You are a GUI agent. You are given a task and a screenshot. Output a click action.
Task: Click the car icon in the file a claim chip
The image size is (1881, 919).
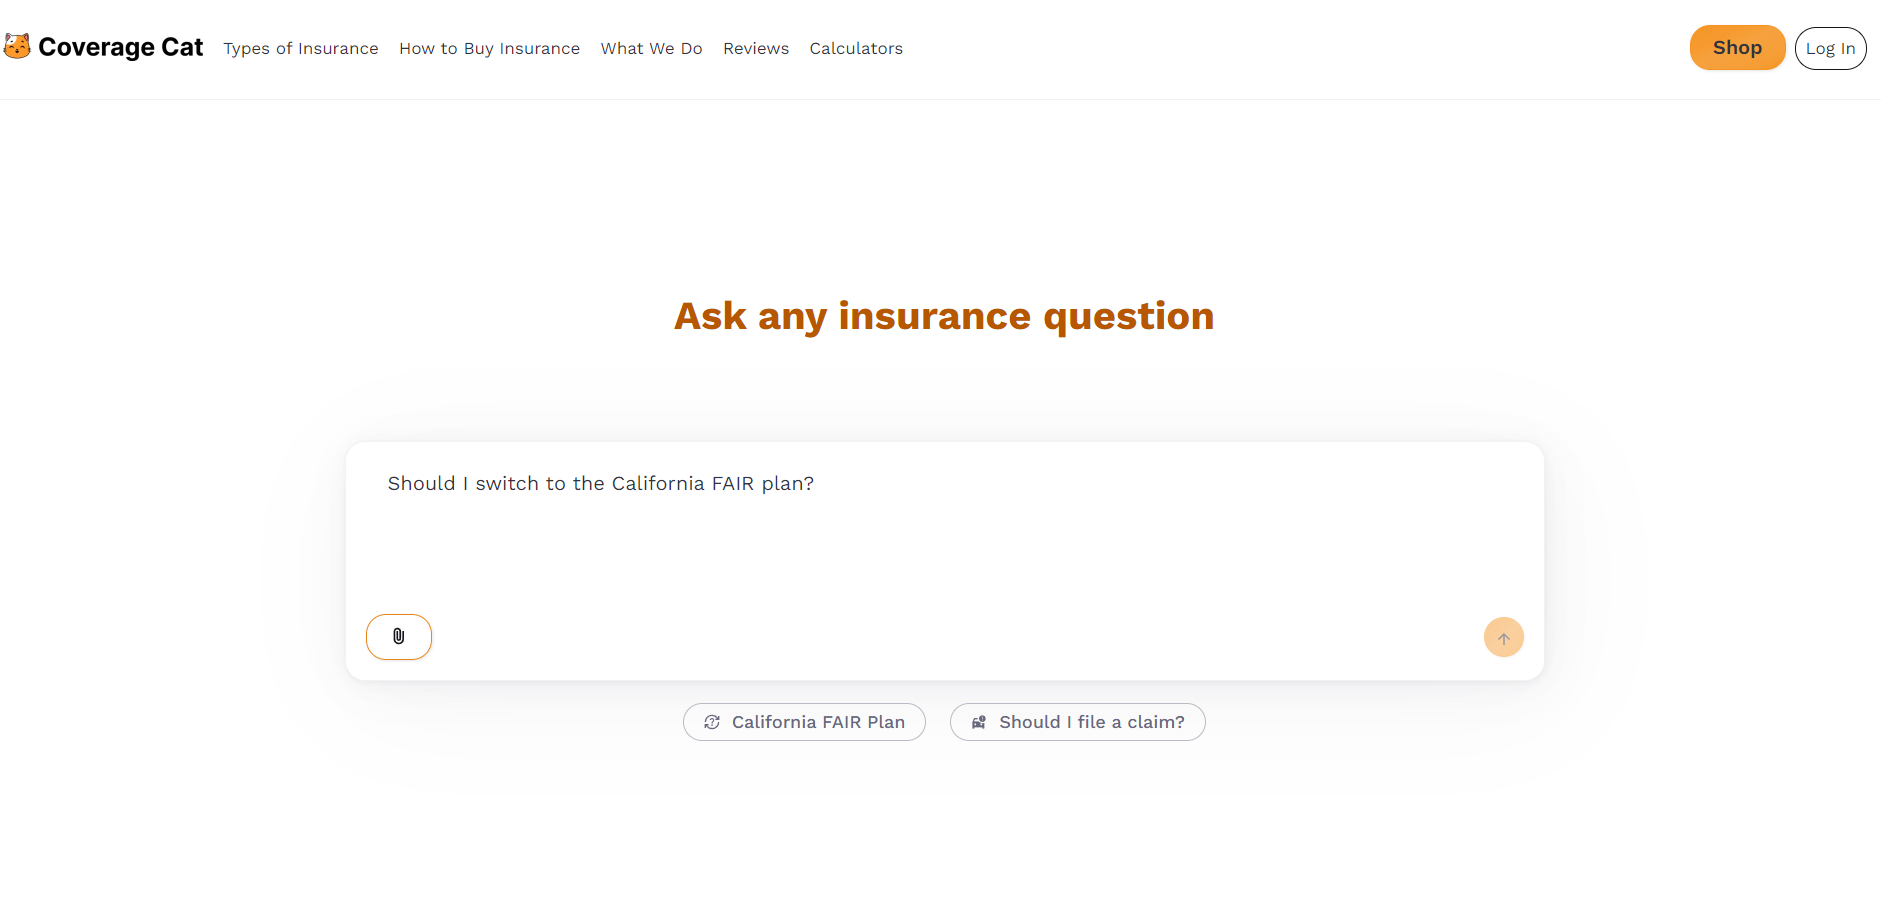979,722
